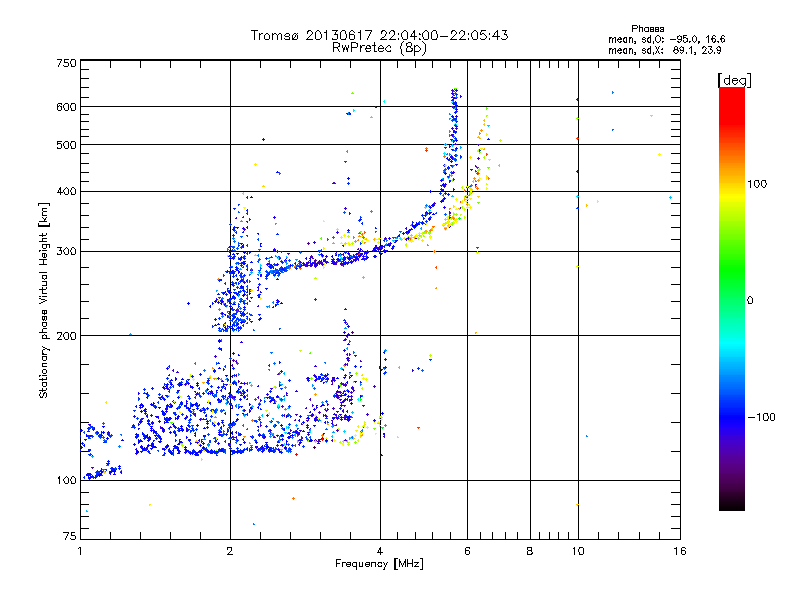
Task: Click the 'mean, sd,X: 89.1, 23.9' readout
Action: pos(664,50)
